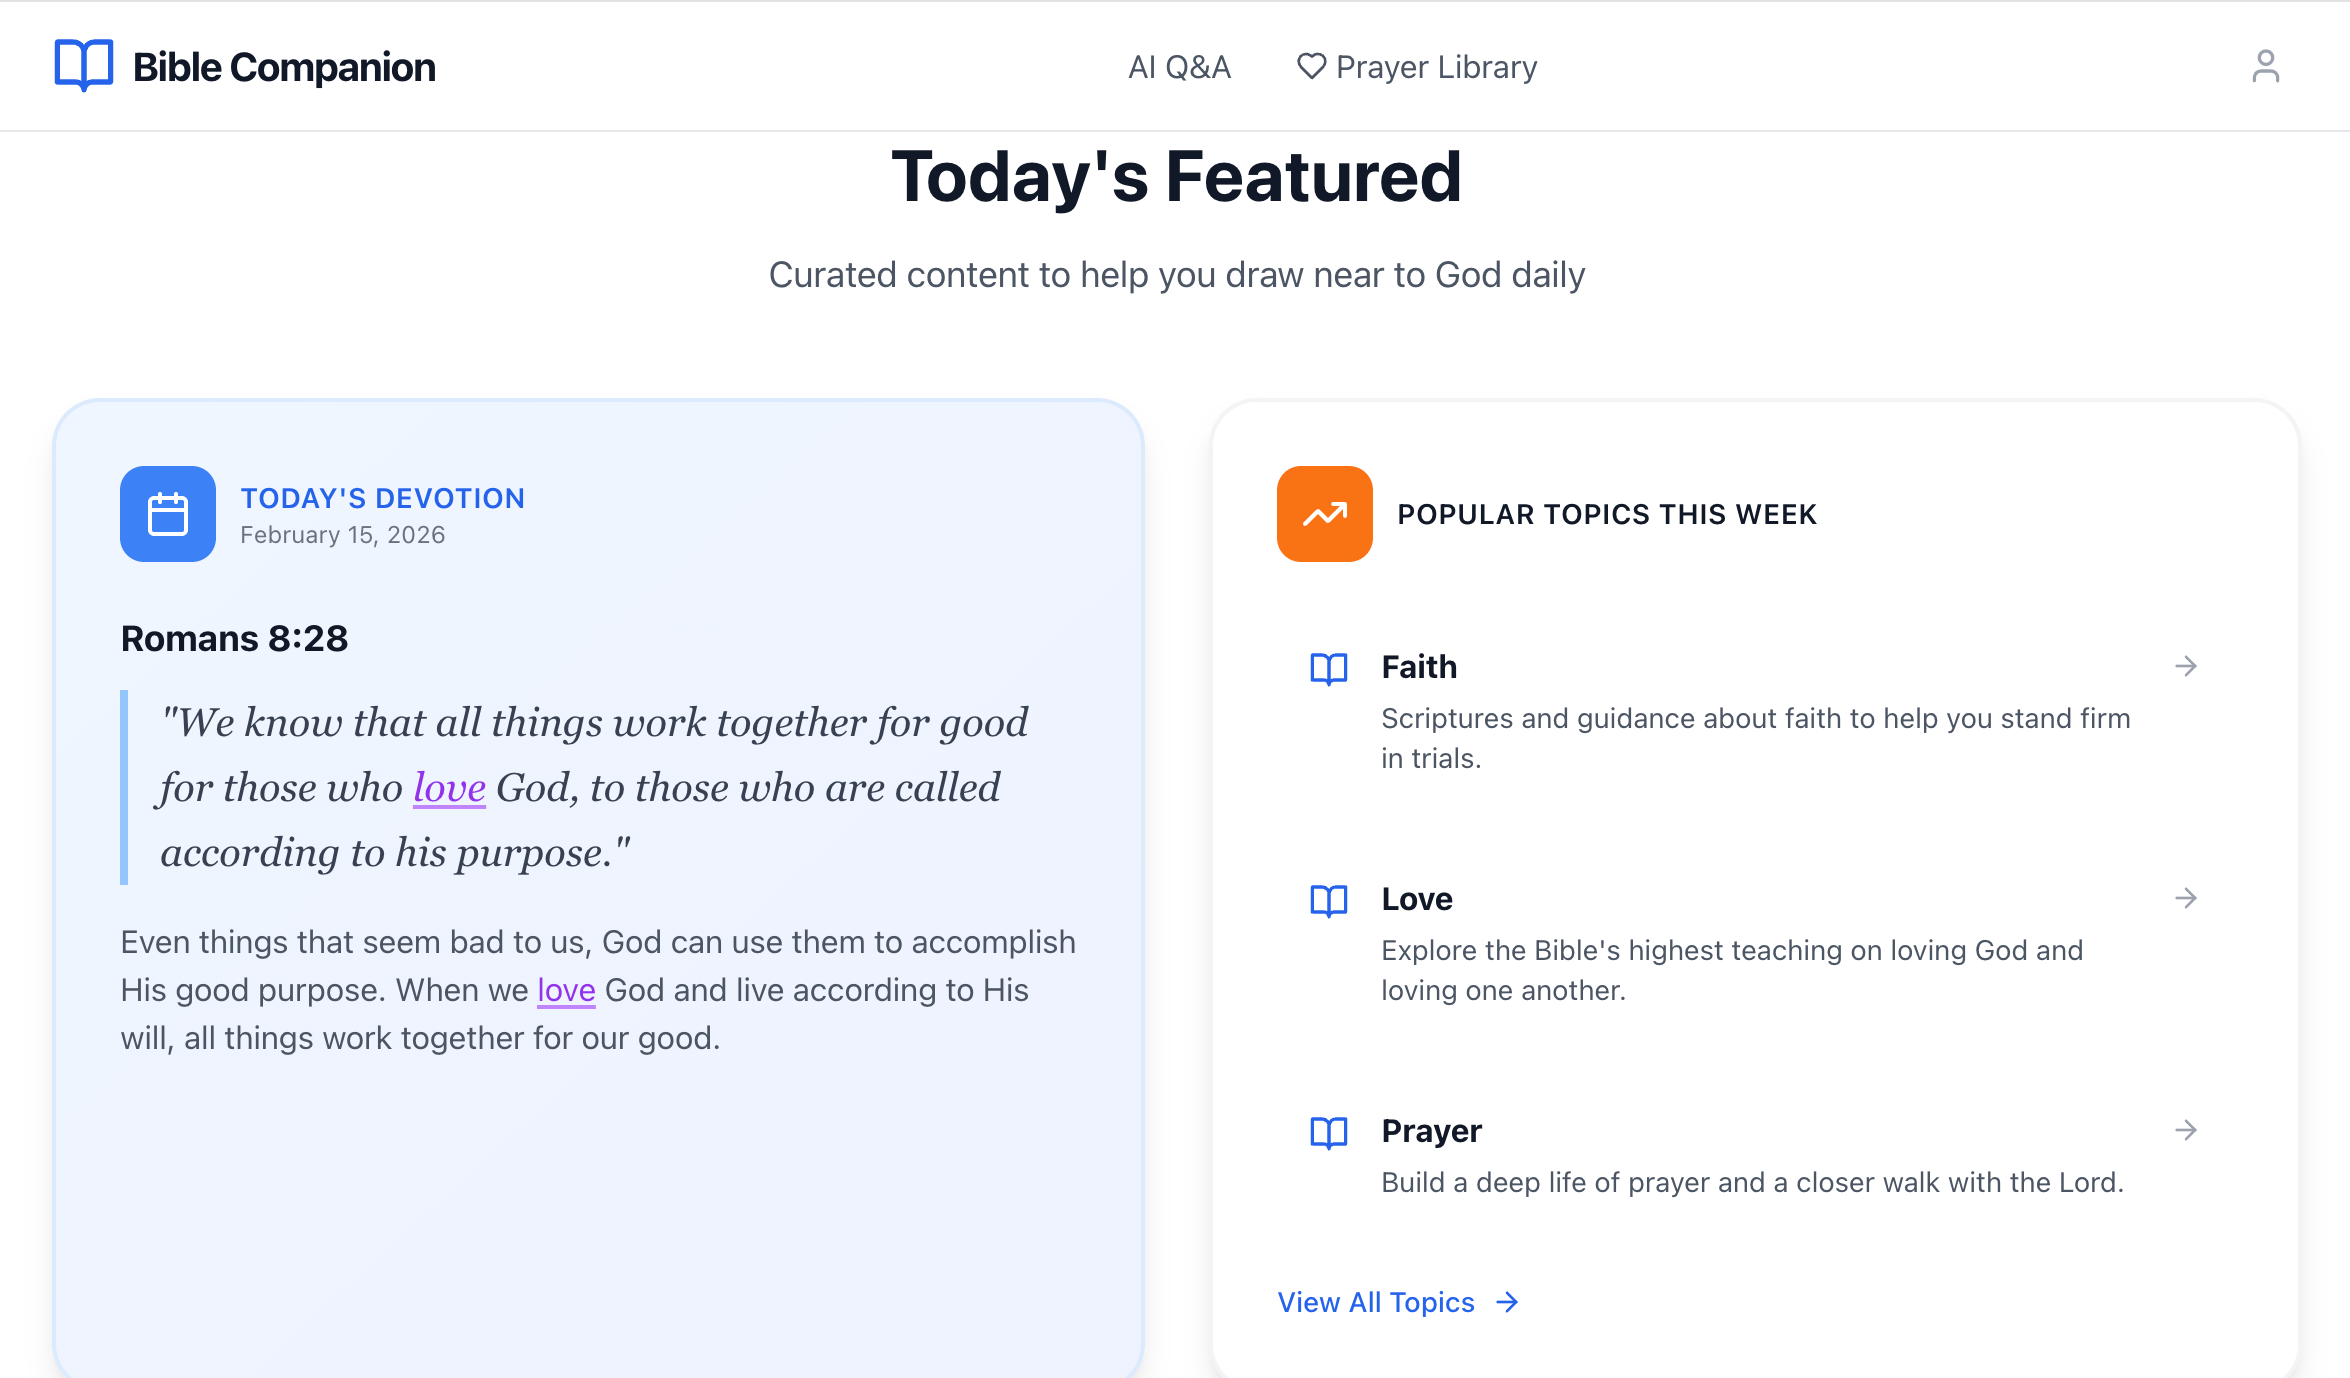Screen dimensions: 2350x1378
Task: Open the Faith topic heading
Action: tap(1419, 667)
